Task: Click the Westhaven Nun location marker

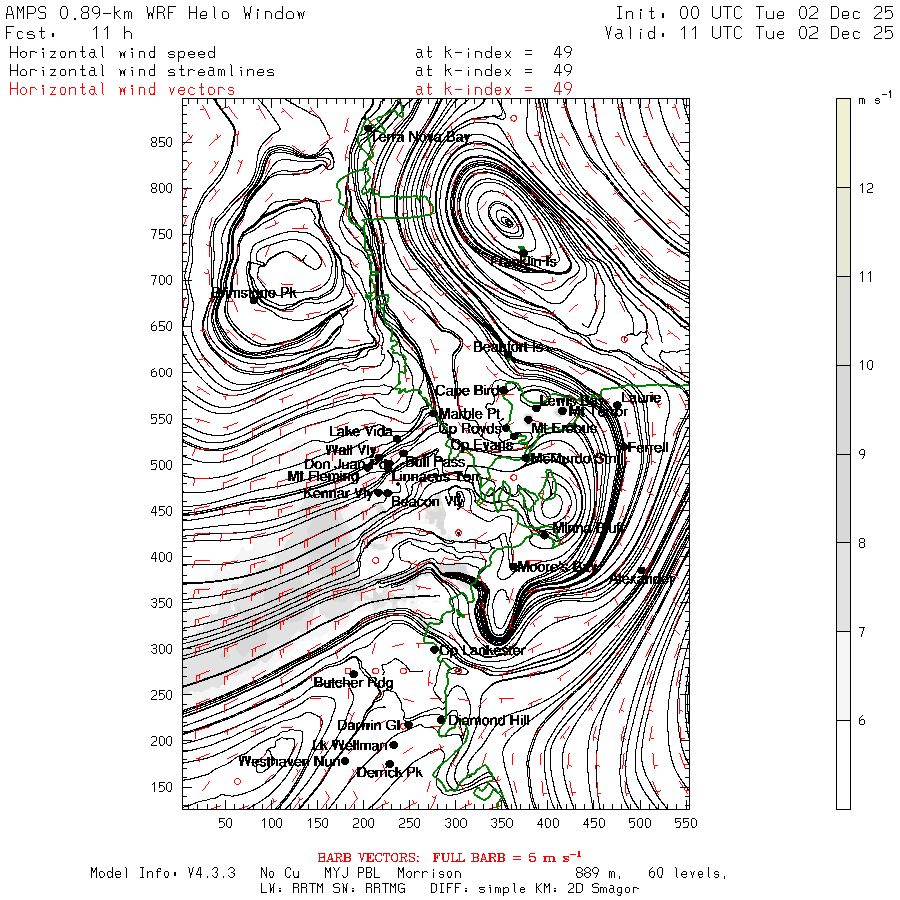Action: [x=345, y=761]
